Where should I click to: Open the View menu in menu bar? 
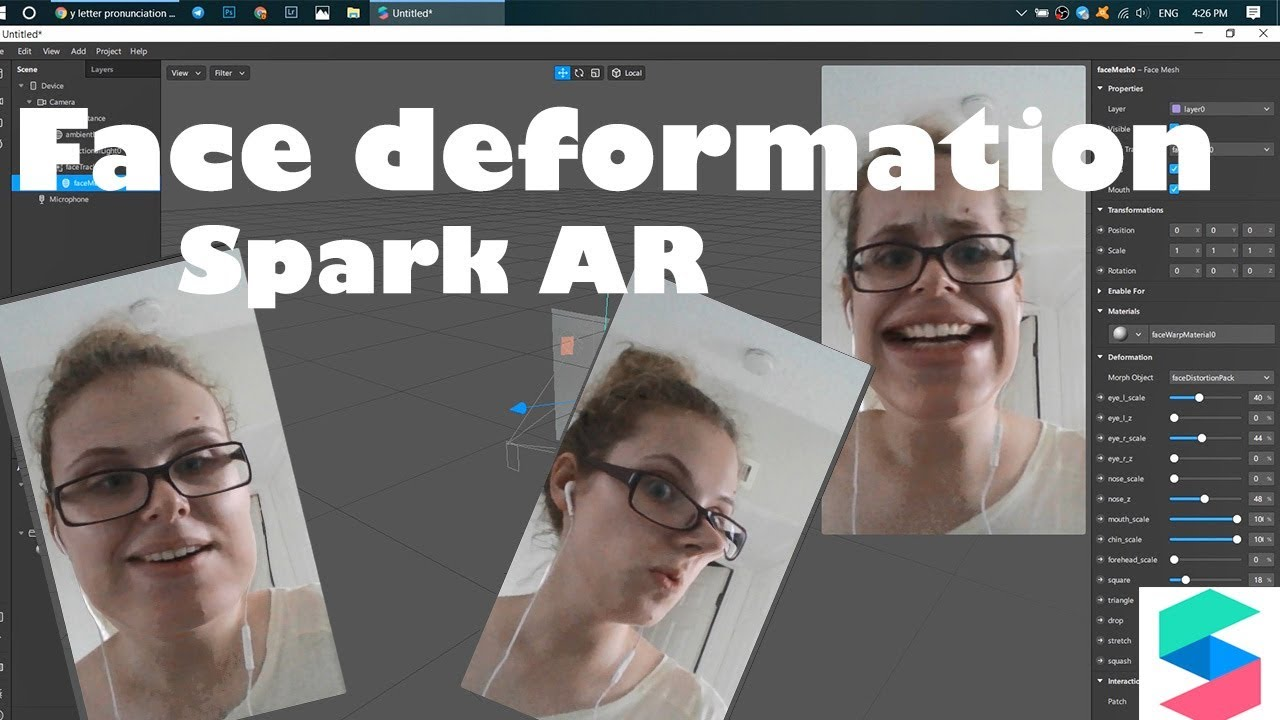[x=51, y=51]
